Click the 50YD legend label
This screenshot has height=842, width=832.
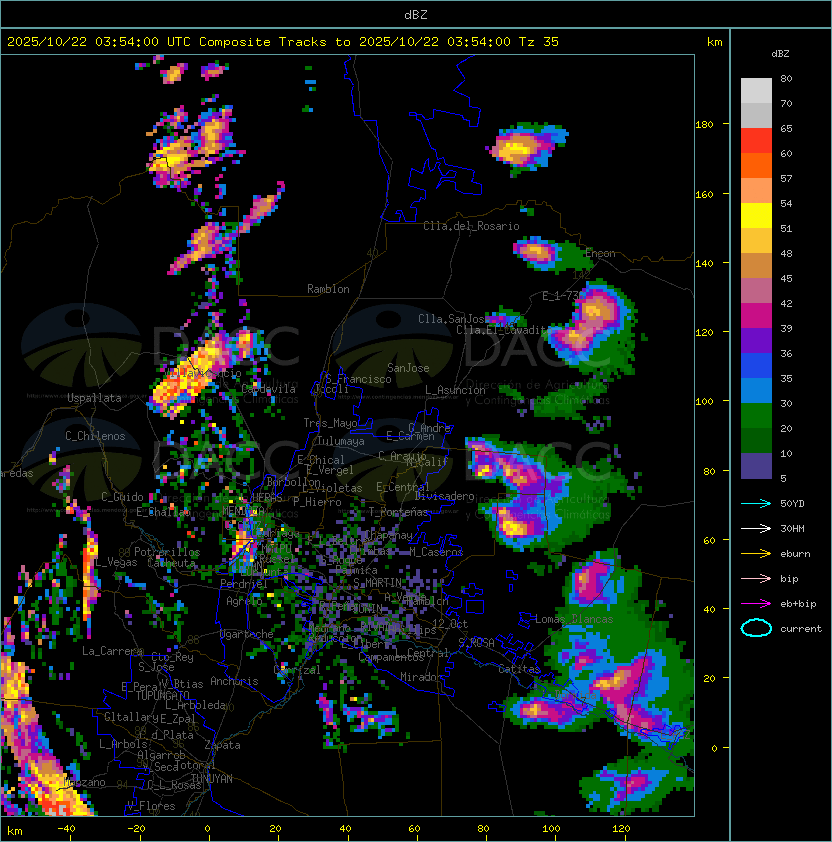coord(792,504)
